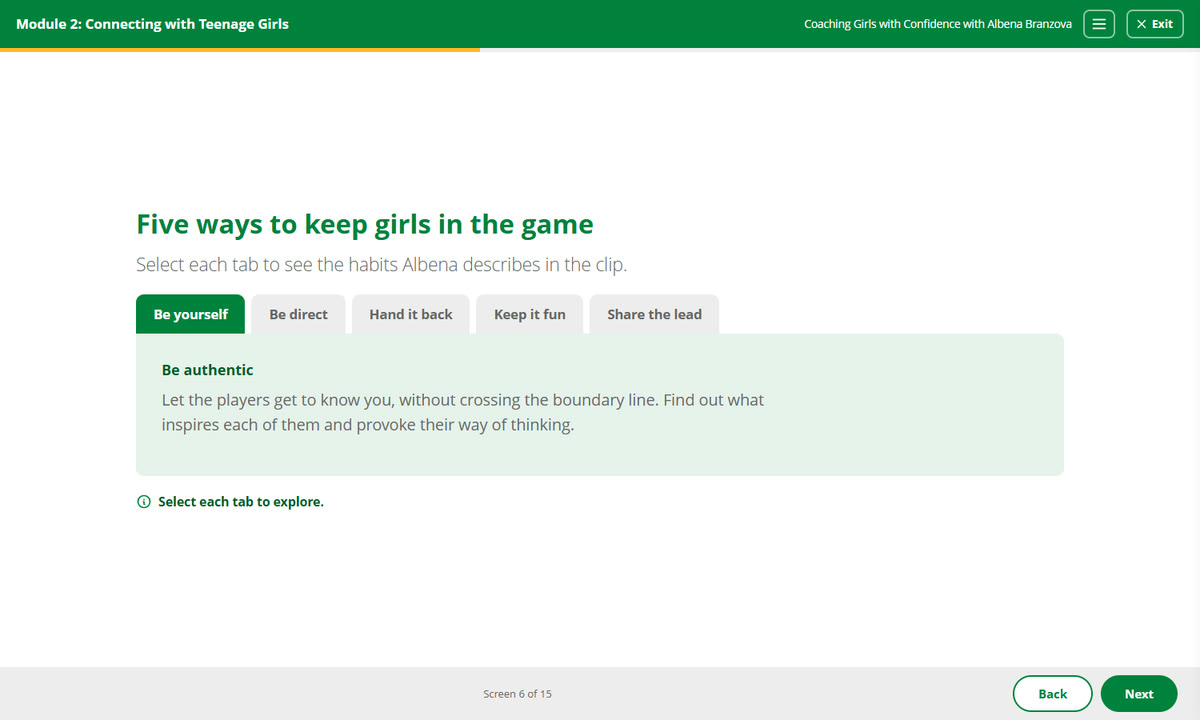Screen dimensions: 1200x720
Task: Click the Module 2: Connecting with Teenage Girls title
Action: click(152, 24)
